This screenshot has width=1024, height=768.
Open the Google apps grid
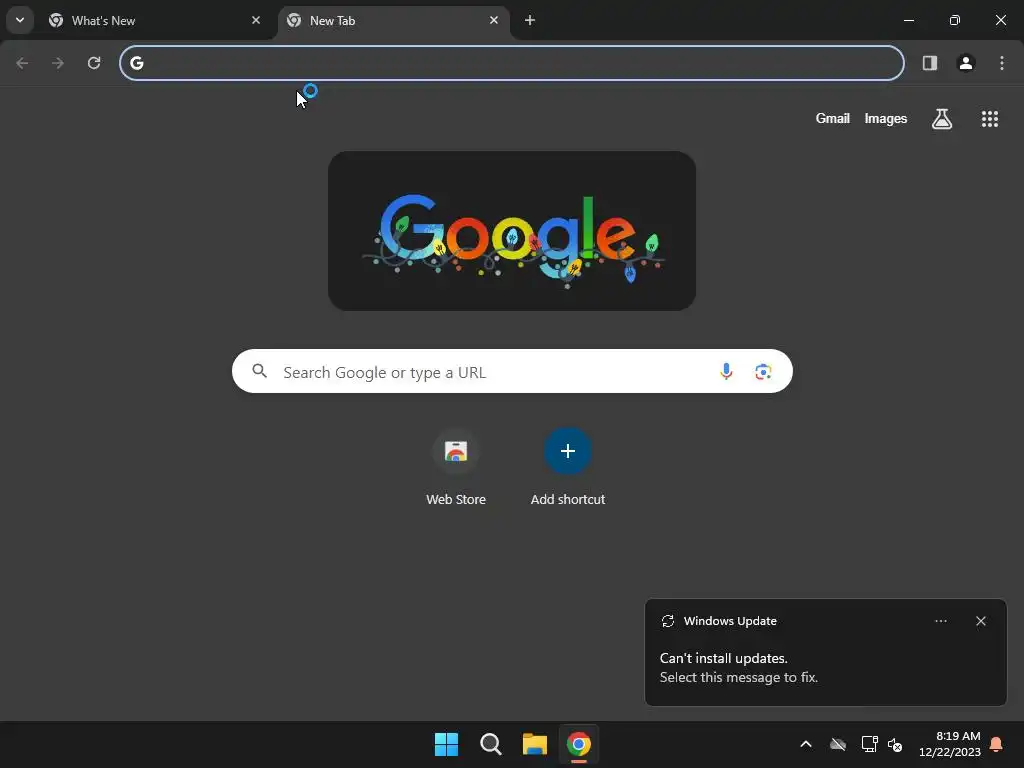[990, 119]
